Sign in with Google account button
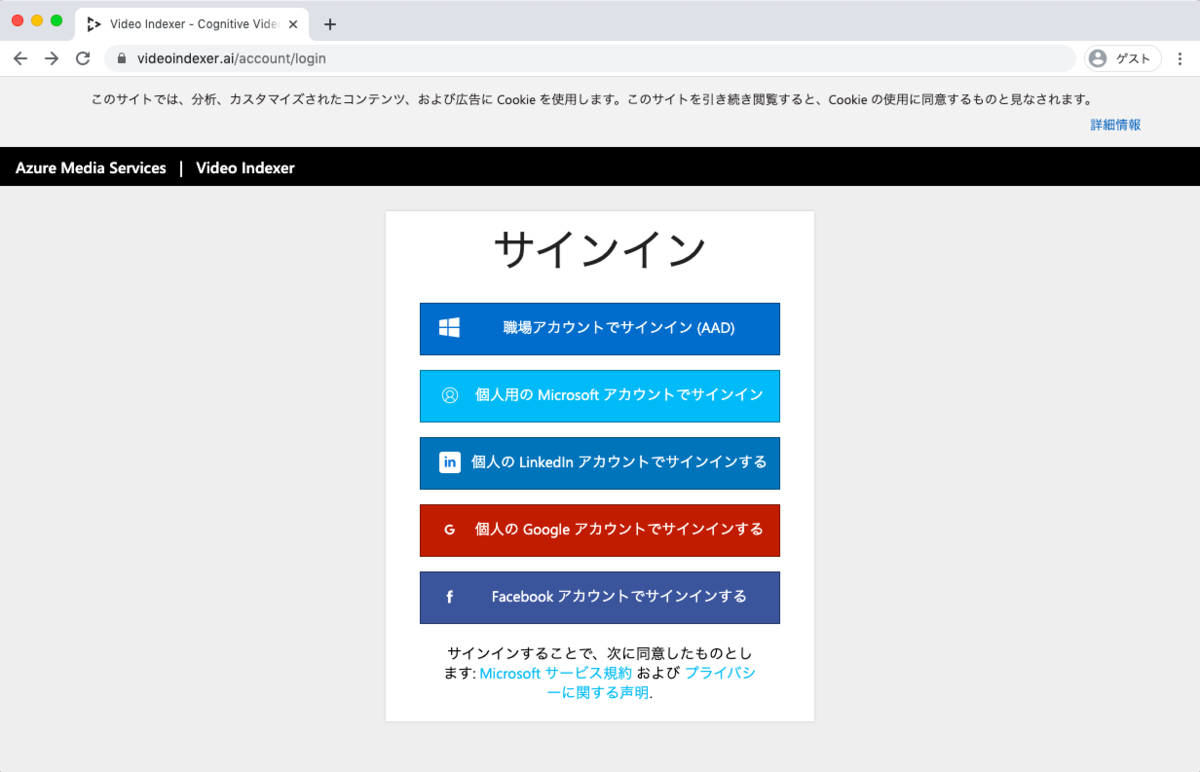Image resolution: width=1200 pixels, height=772 pixels. click(x=600, y=530)
